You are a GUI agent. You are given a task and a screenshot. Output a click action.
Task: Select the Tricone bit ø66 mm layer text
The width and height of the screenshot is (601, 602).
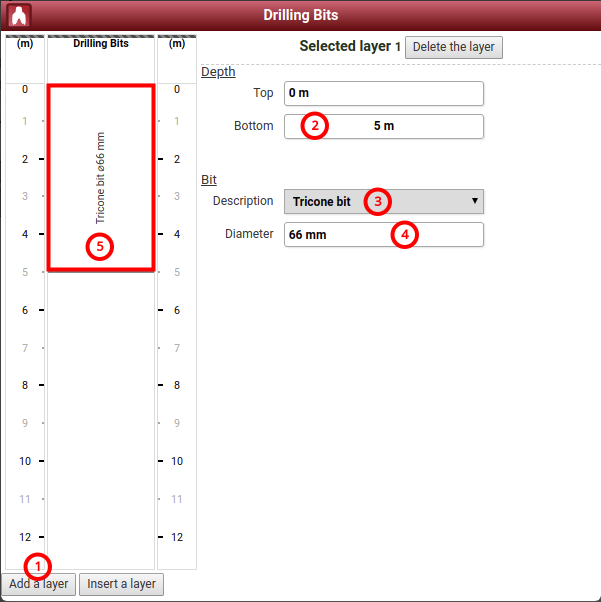(x=100, y=177)
